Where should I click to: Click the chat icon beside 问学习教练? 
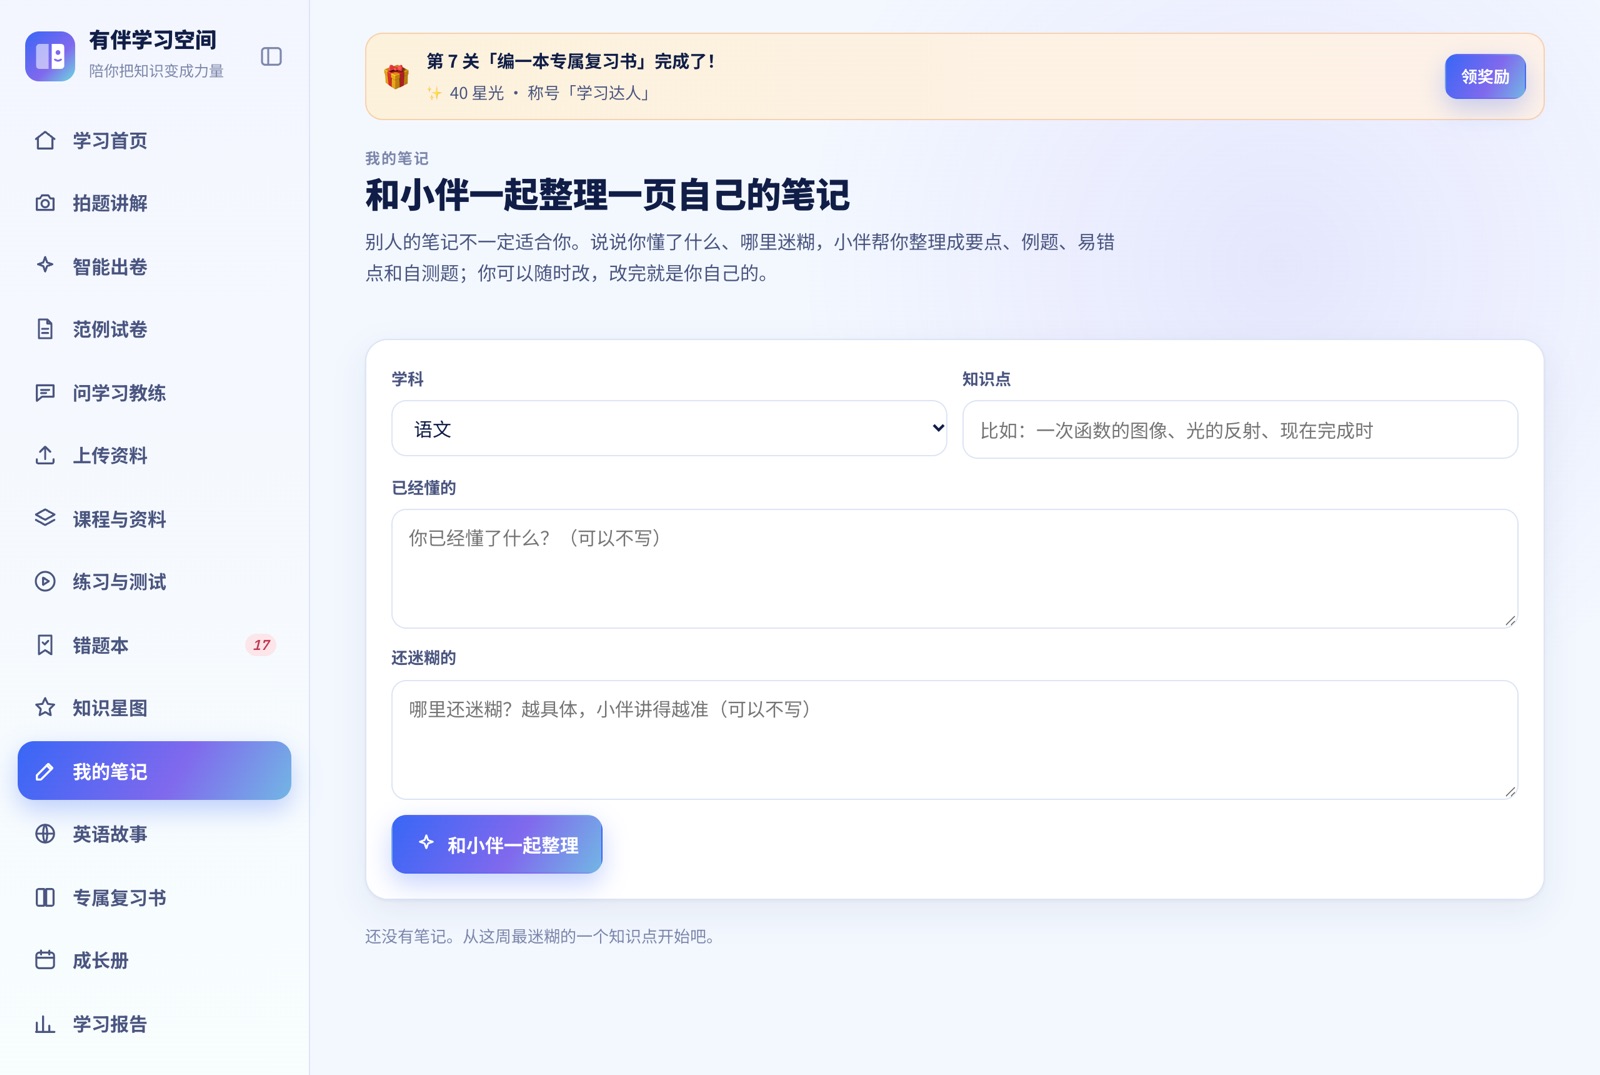click(45, 392)
